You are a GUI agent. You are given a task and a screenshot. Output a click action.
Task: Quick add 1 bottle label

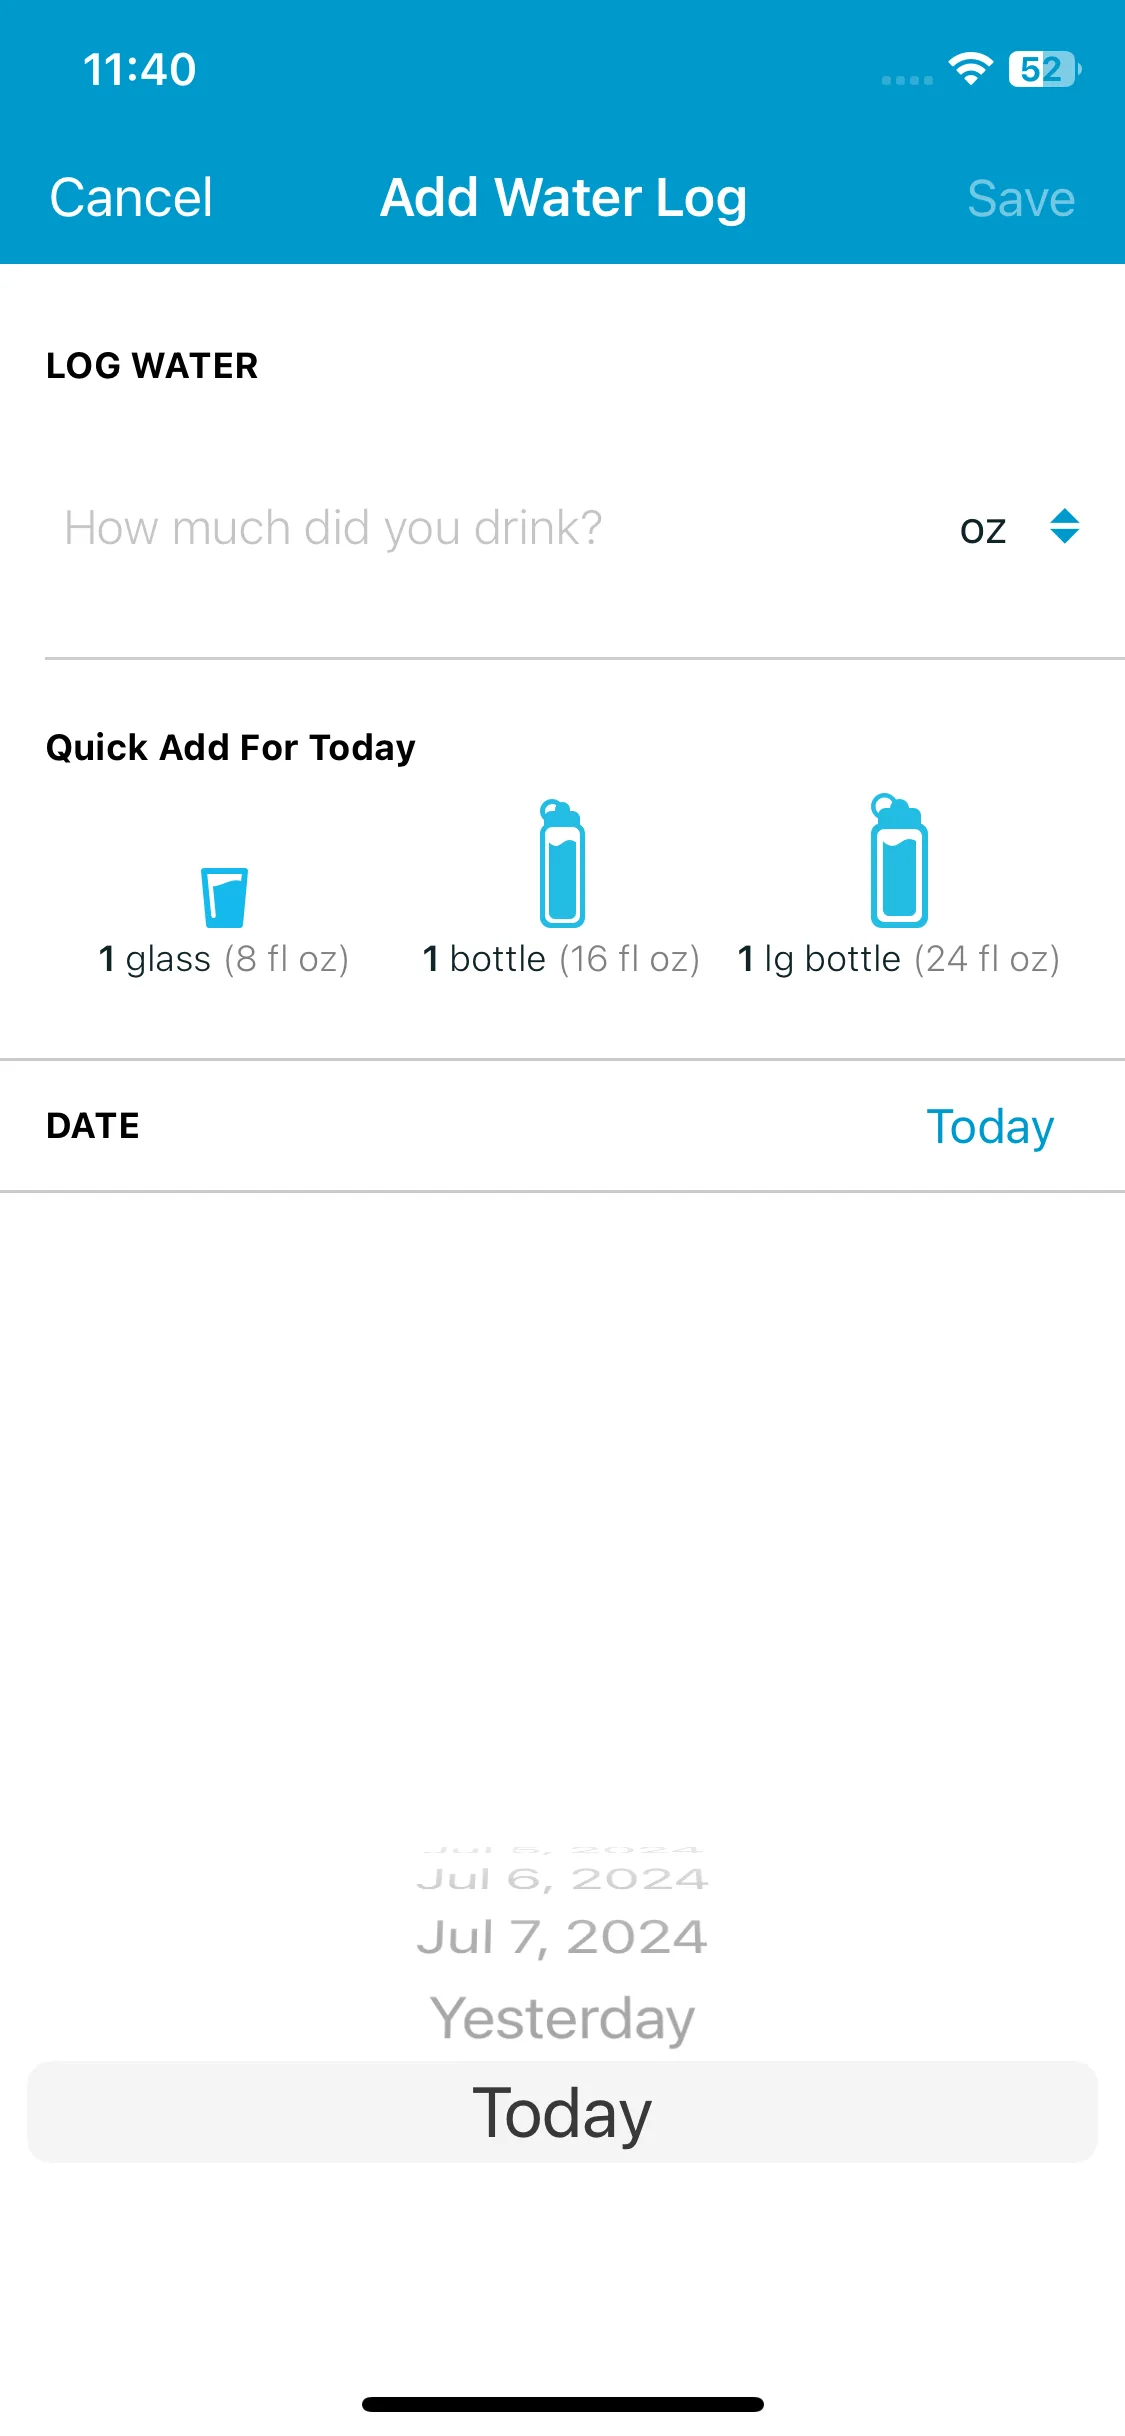561,959
